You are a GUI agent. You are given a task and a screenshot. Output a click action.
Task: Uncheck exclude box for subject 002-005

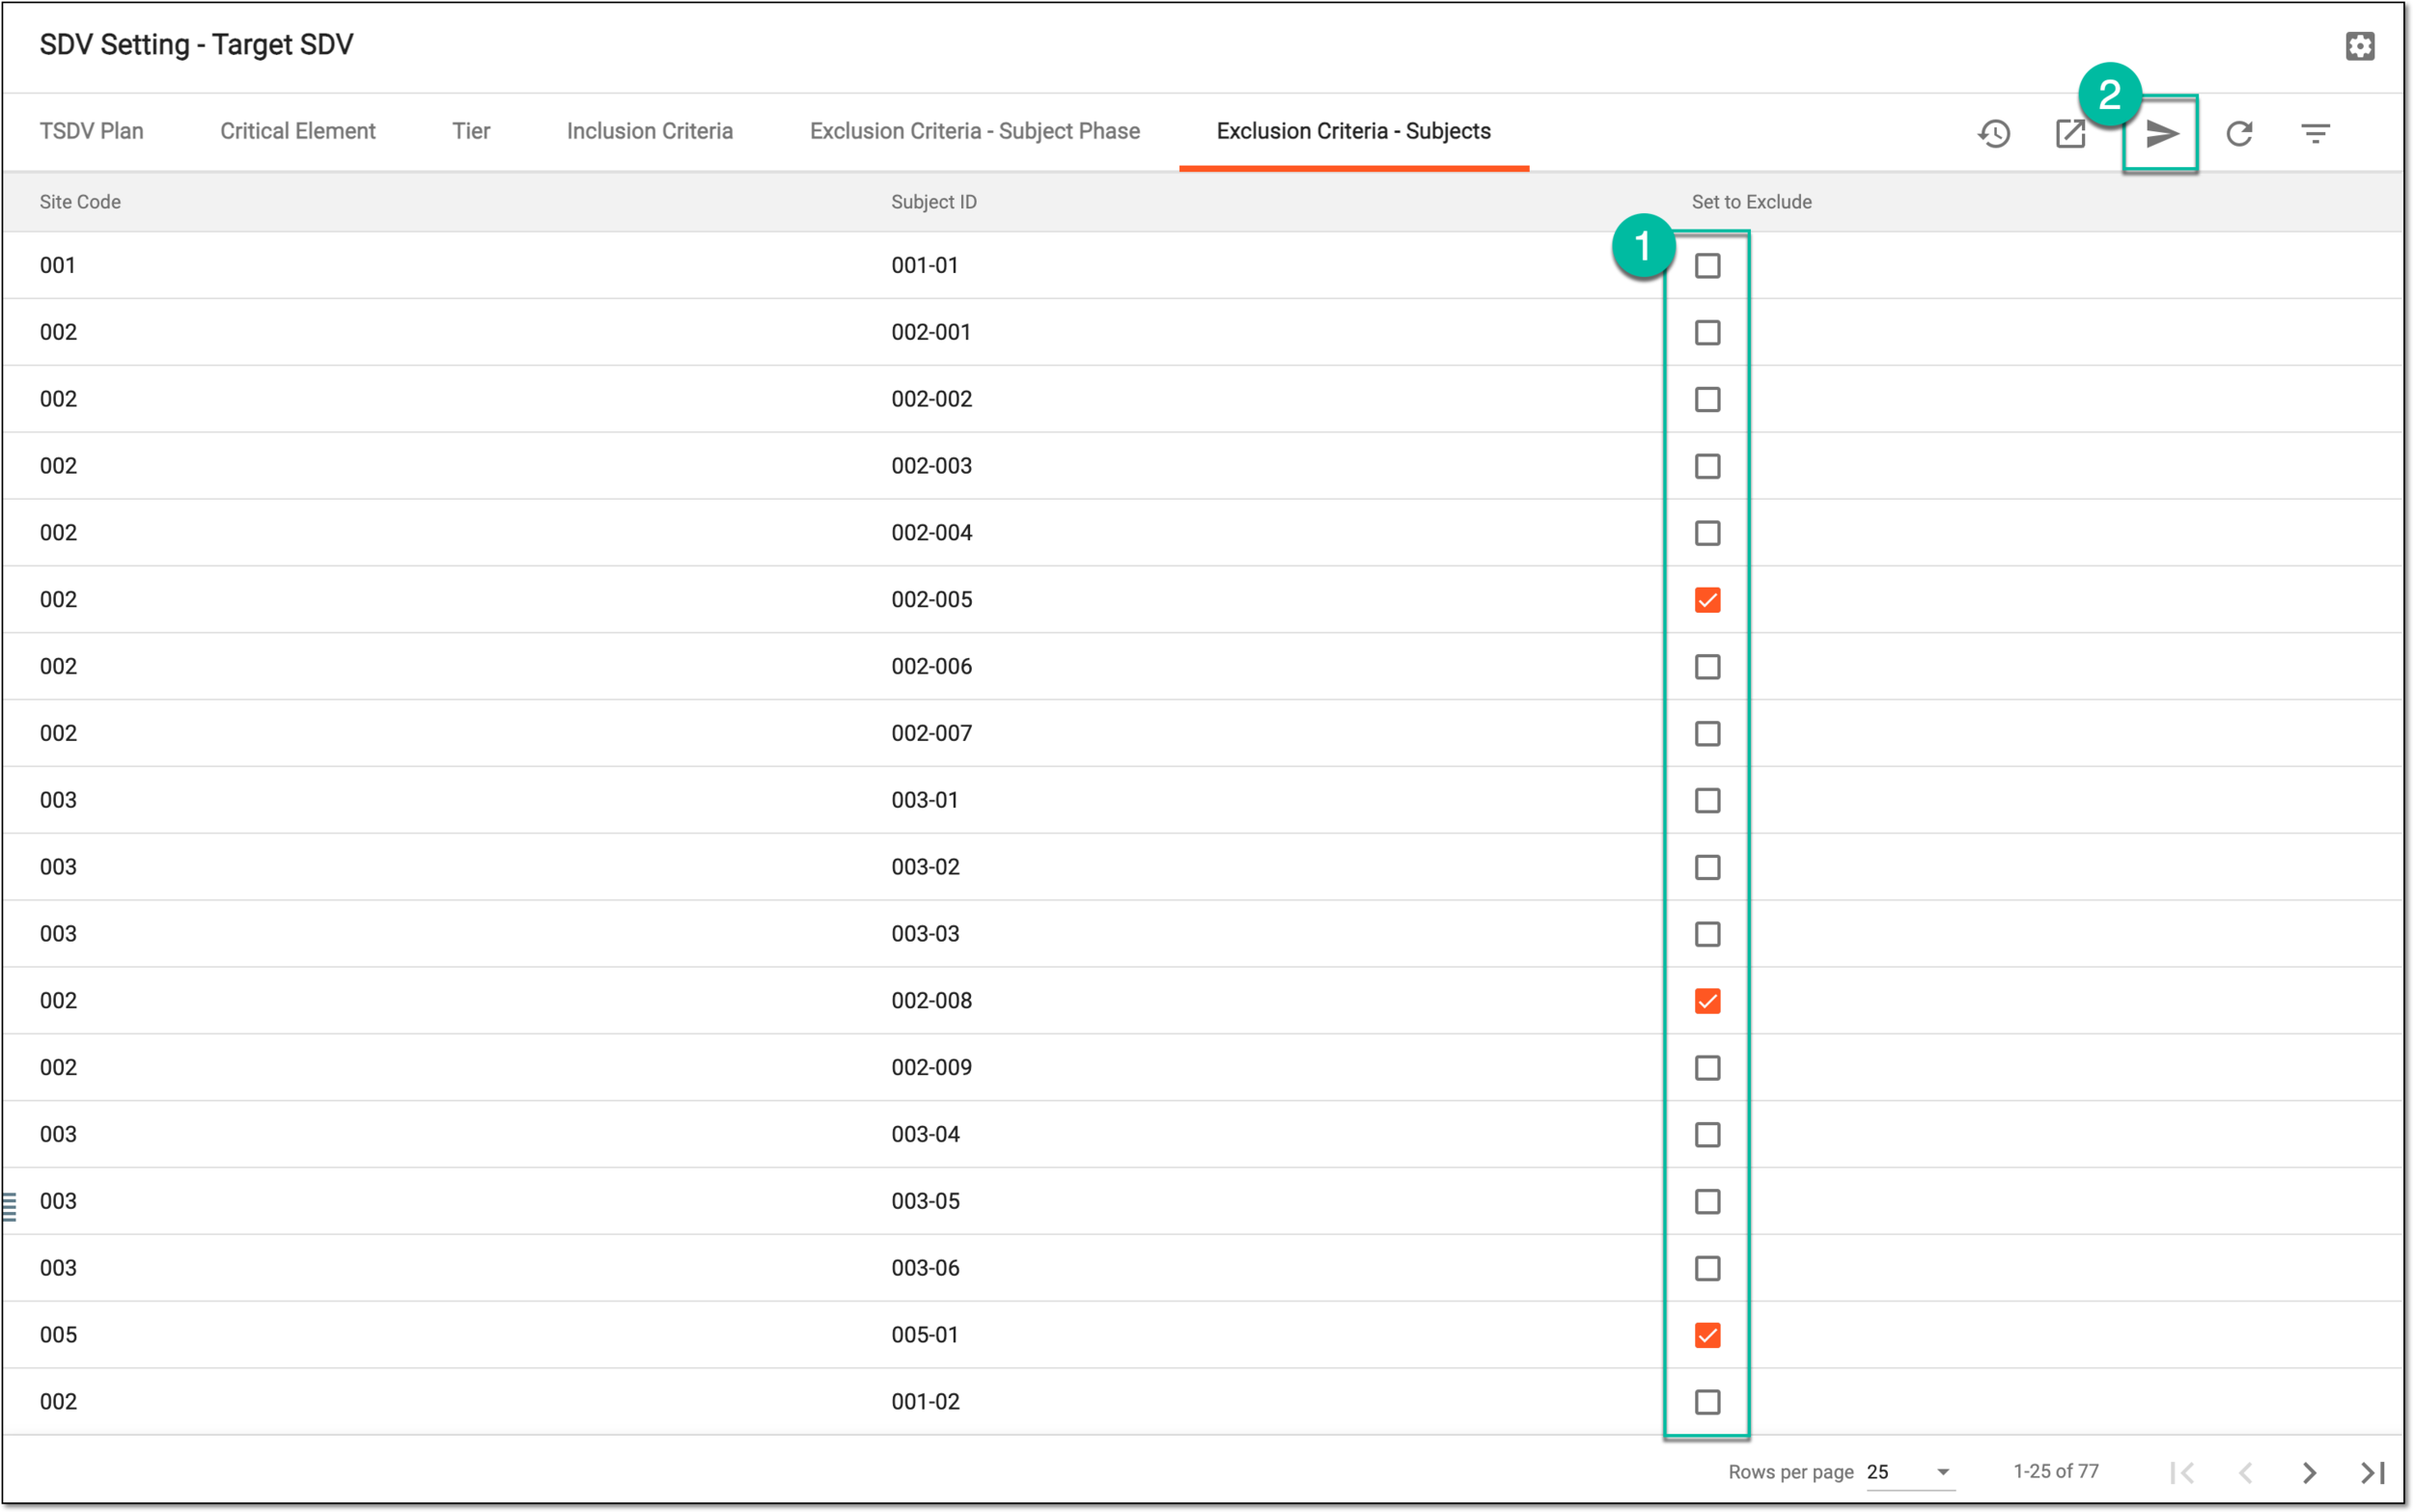pyautogui.click(x=1707, y=600)
